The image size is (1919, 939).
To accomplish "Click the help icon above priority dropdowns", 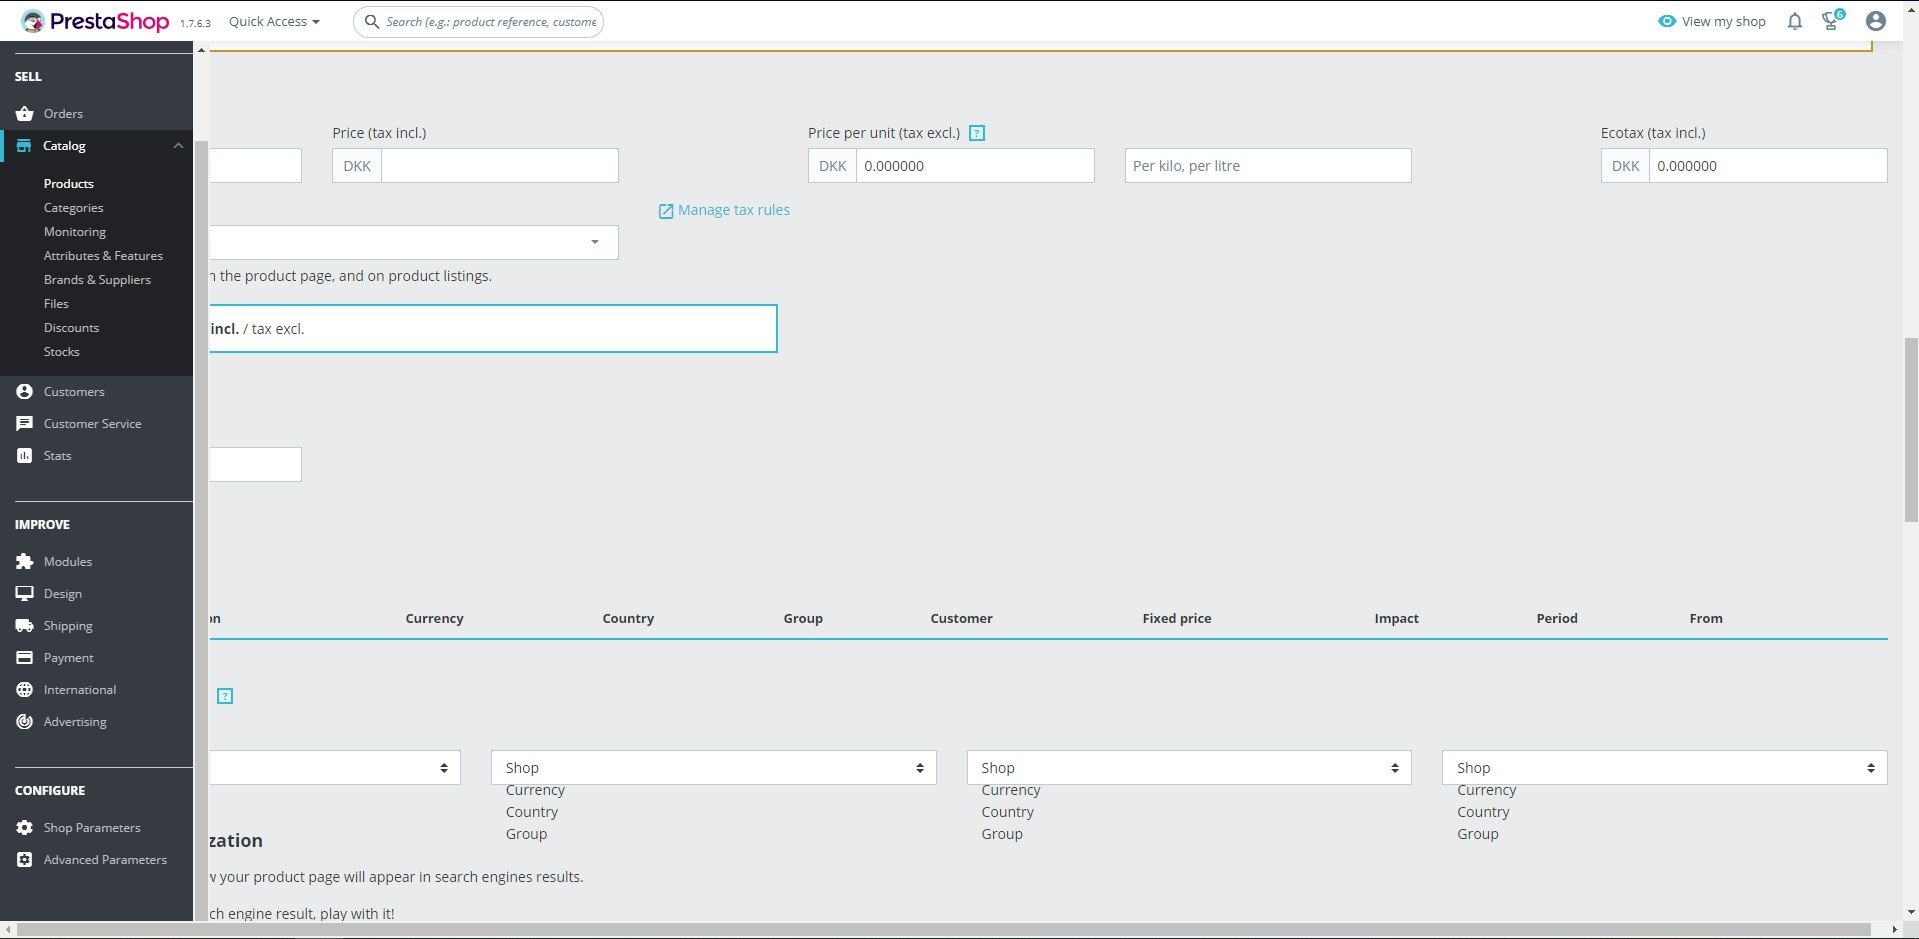I will pyautogui.click(x=225, y=696).
